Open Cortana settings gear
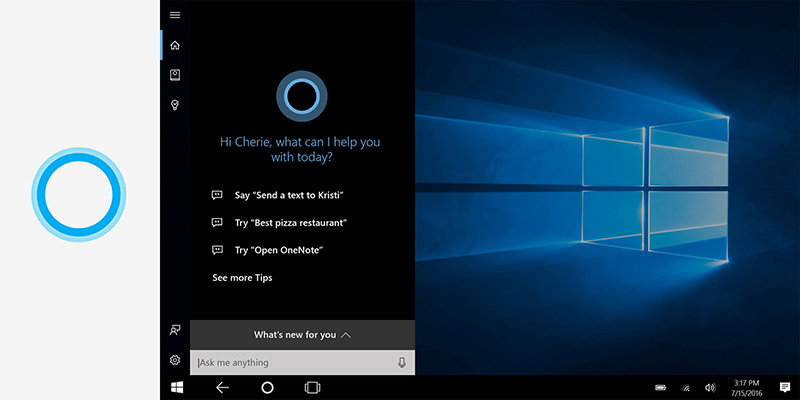The image size is (800, 400). (175, 360)
